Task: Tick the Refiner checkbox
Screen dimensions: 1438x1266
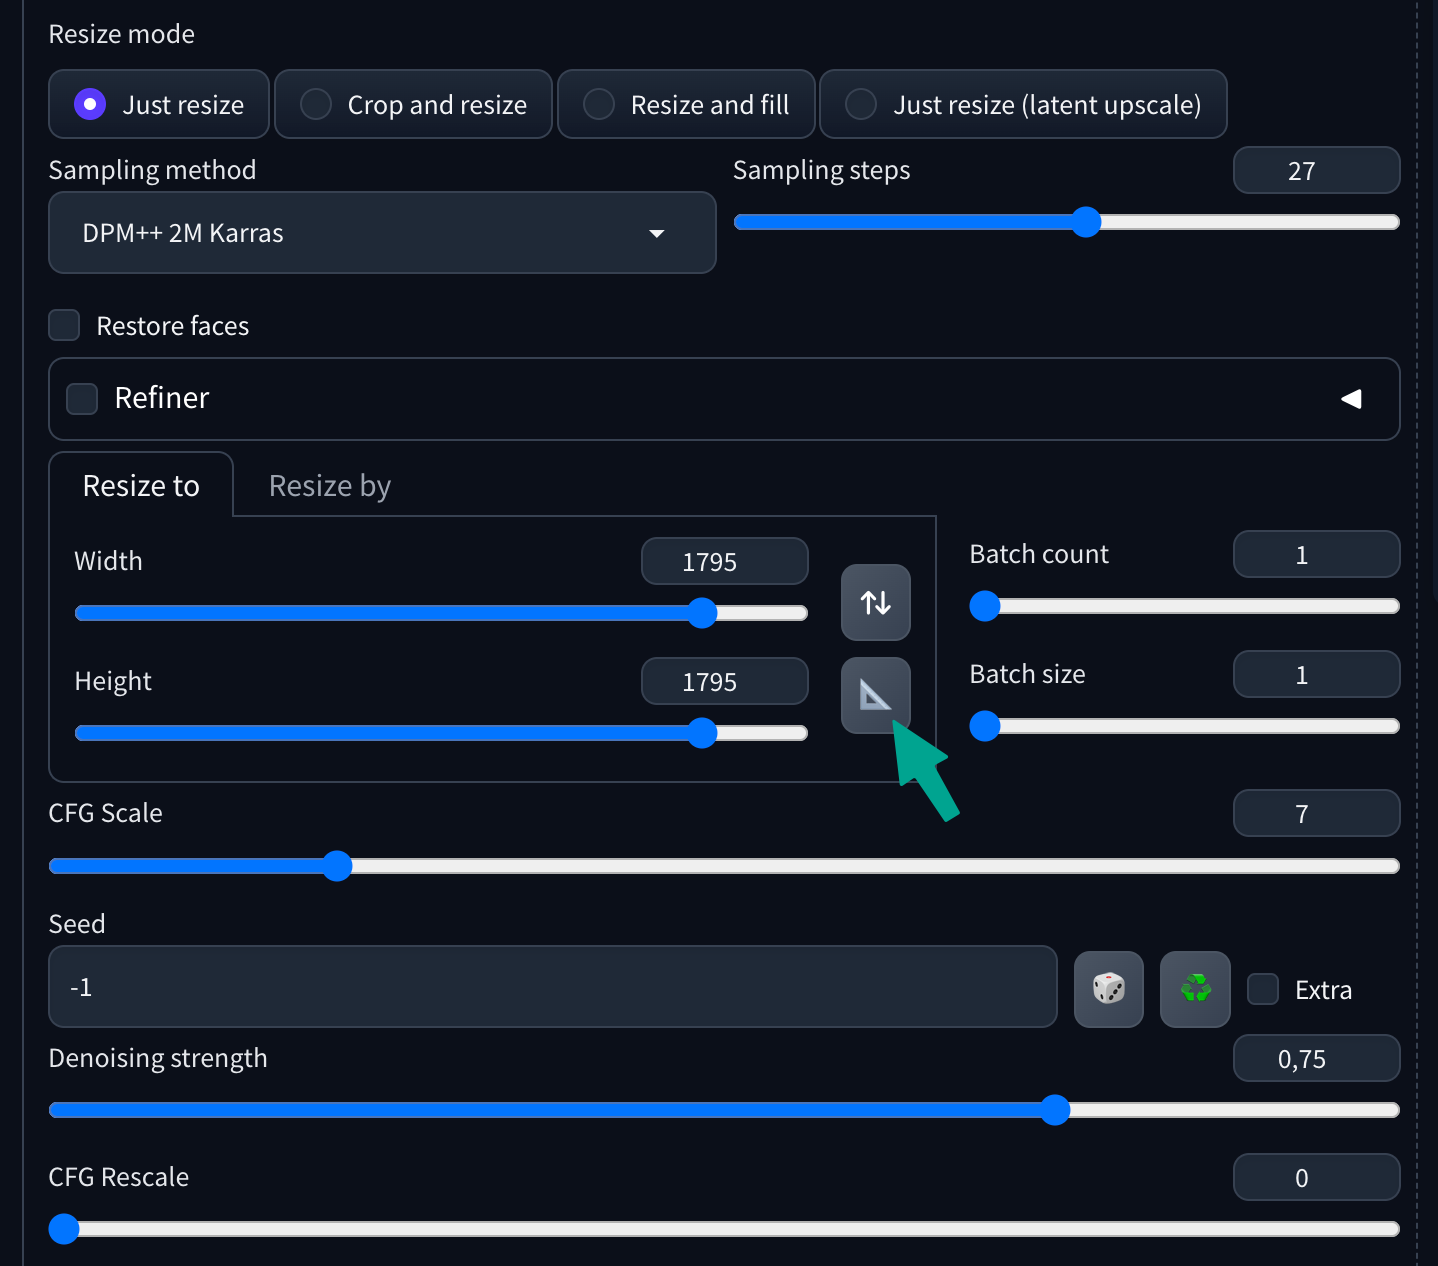Action: [82, 398]
